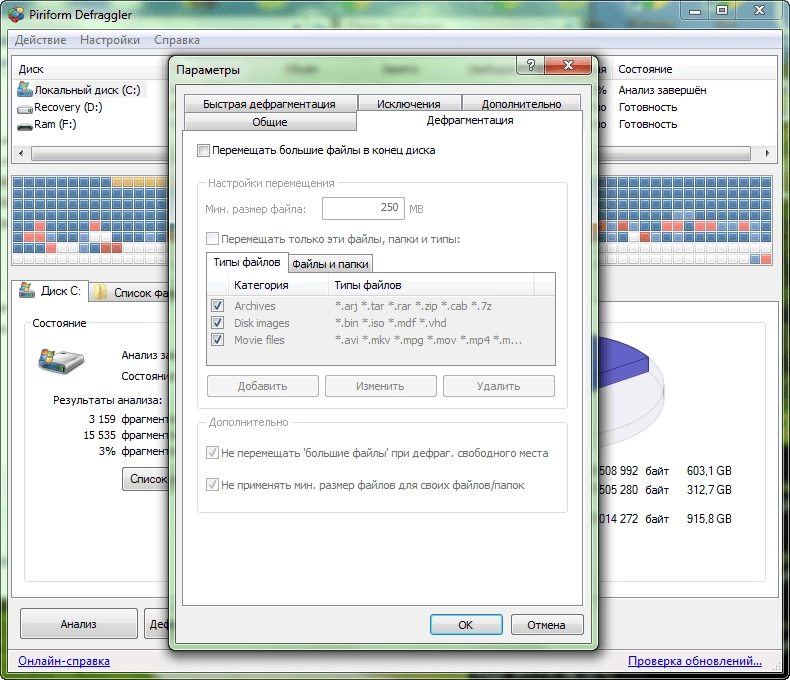Open the Быстрая дефрагментация tab

[x=270, y=103]
